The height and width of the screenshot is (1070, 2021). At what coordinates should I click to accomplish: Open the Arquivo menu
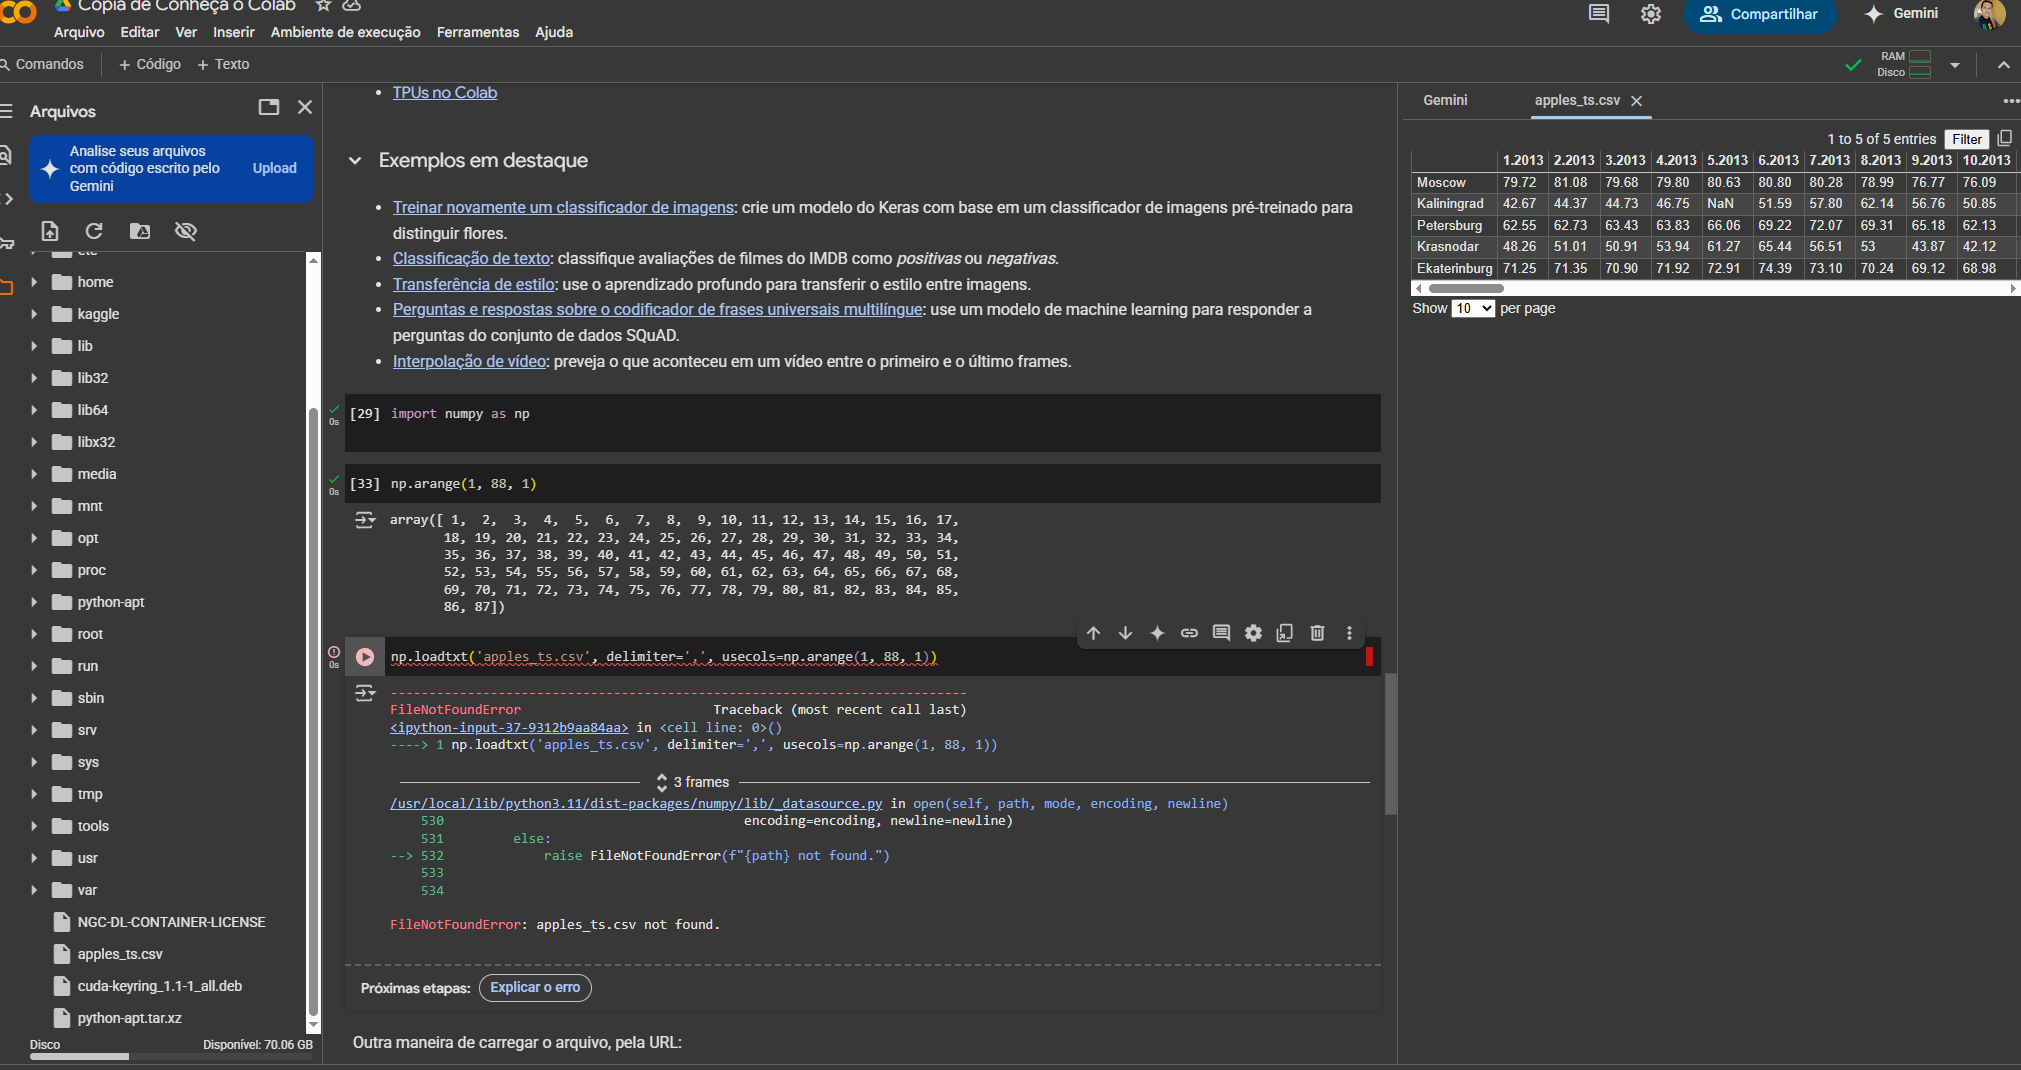point(79,32)
